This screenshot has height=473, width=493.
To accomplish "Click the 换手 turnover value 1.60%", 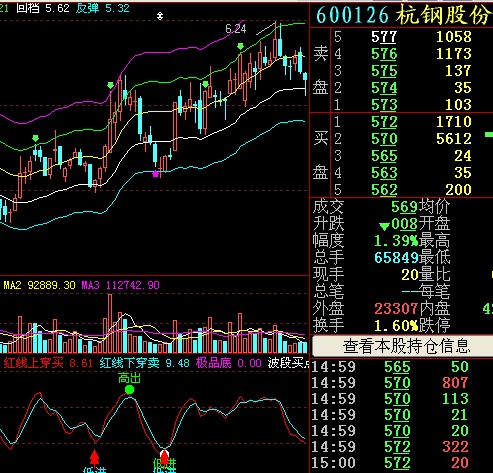I will (x=396, y=326).
